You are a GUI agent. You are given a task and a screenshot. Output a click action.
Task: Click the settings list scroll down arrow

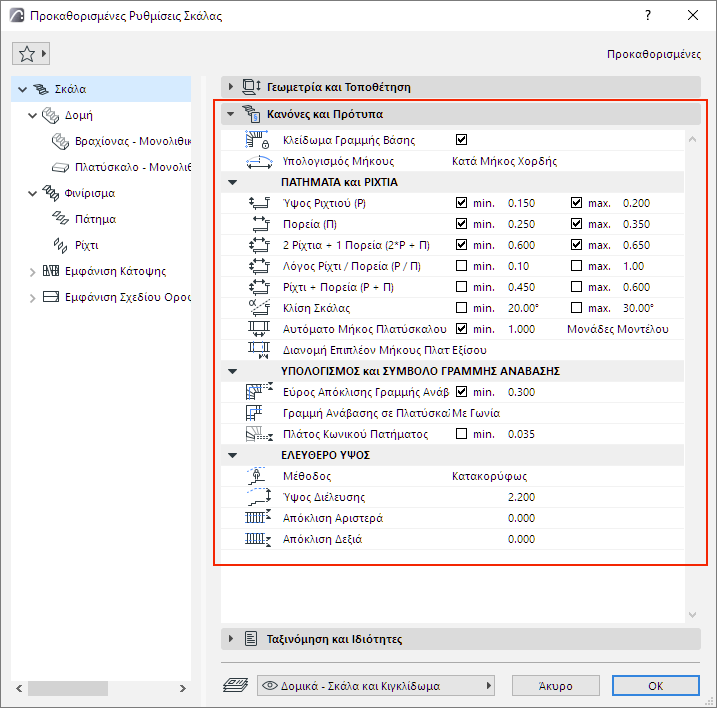(x=692, y=615)
